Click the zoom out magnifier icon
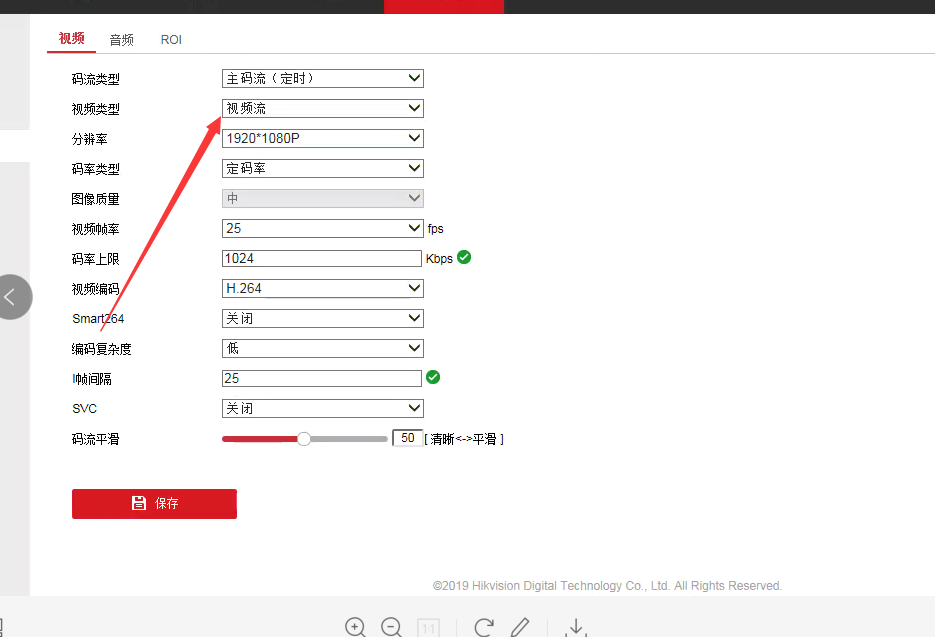 [392, 627]
